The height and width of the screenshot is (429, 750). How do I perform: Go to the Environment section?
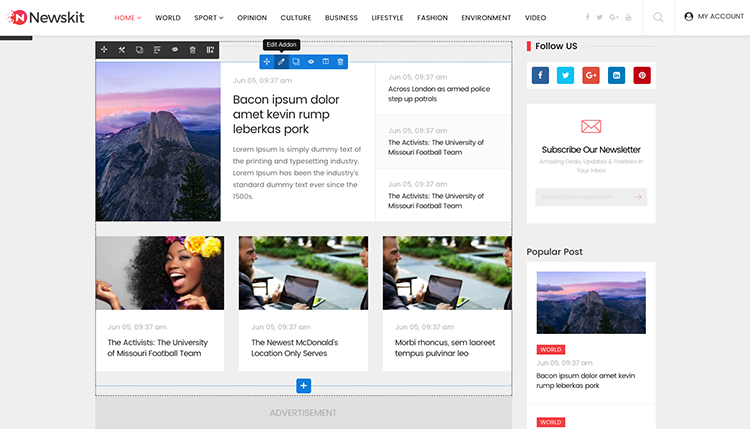[x=486, y=18]
